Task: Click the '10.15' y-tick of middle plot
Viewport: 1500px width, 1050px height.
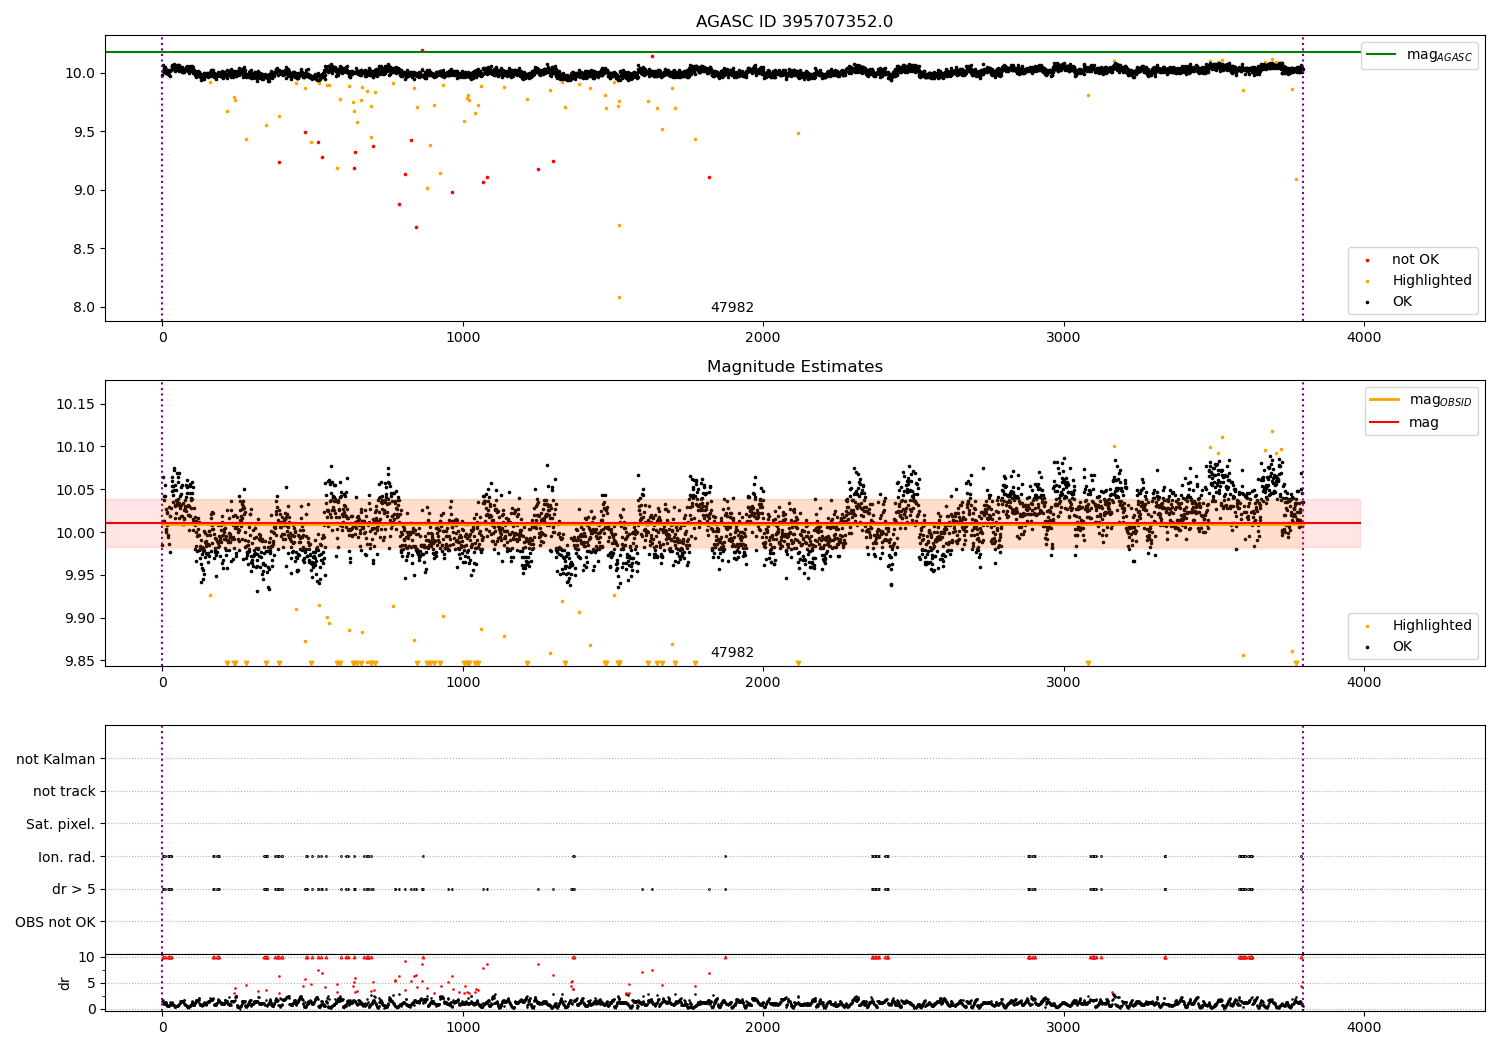Action: point(76,404)
